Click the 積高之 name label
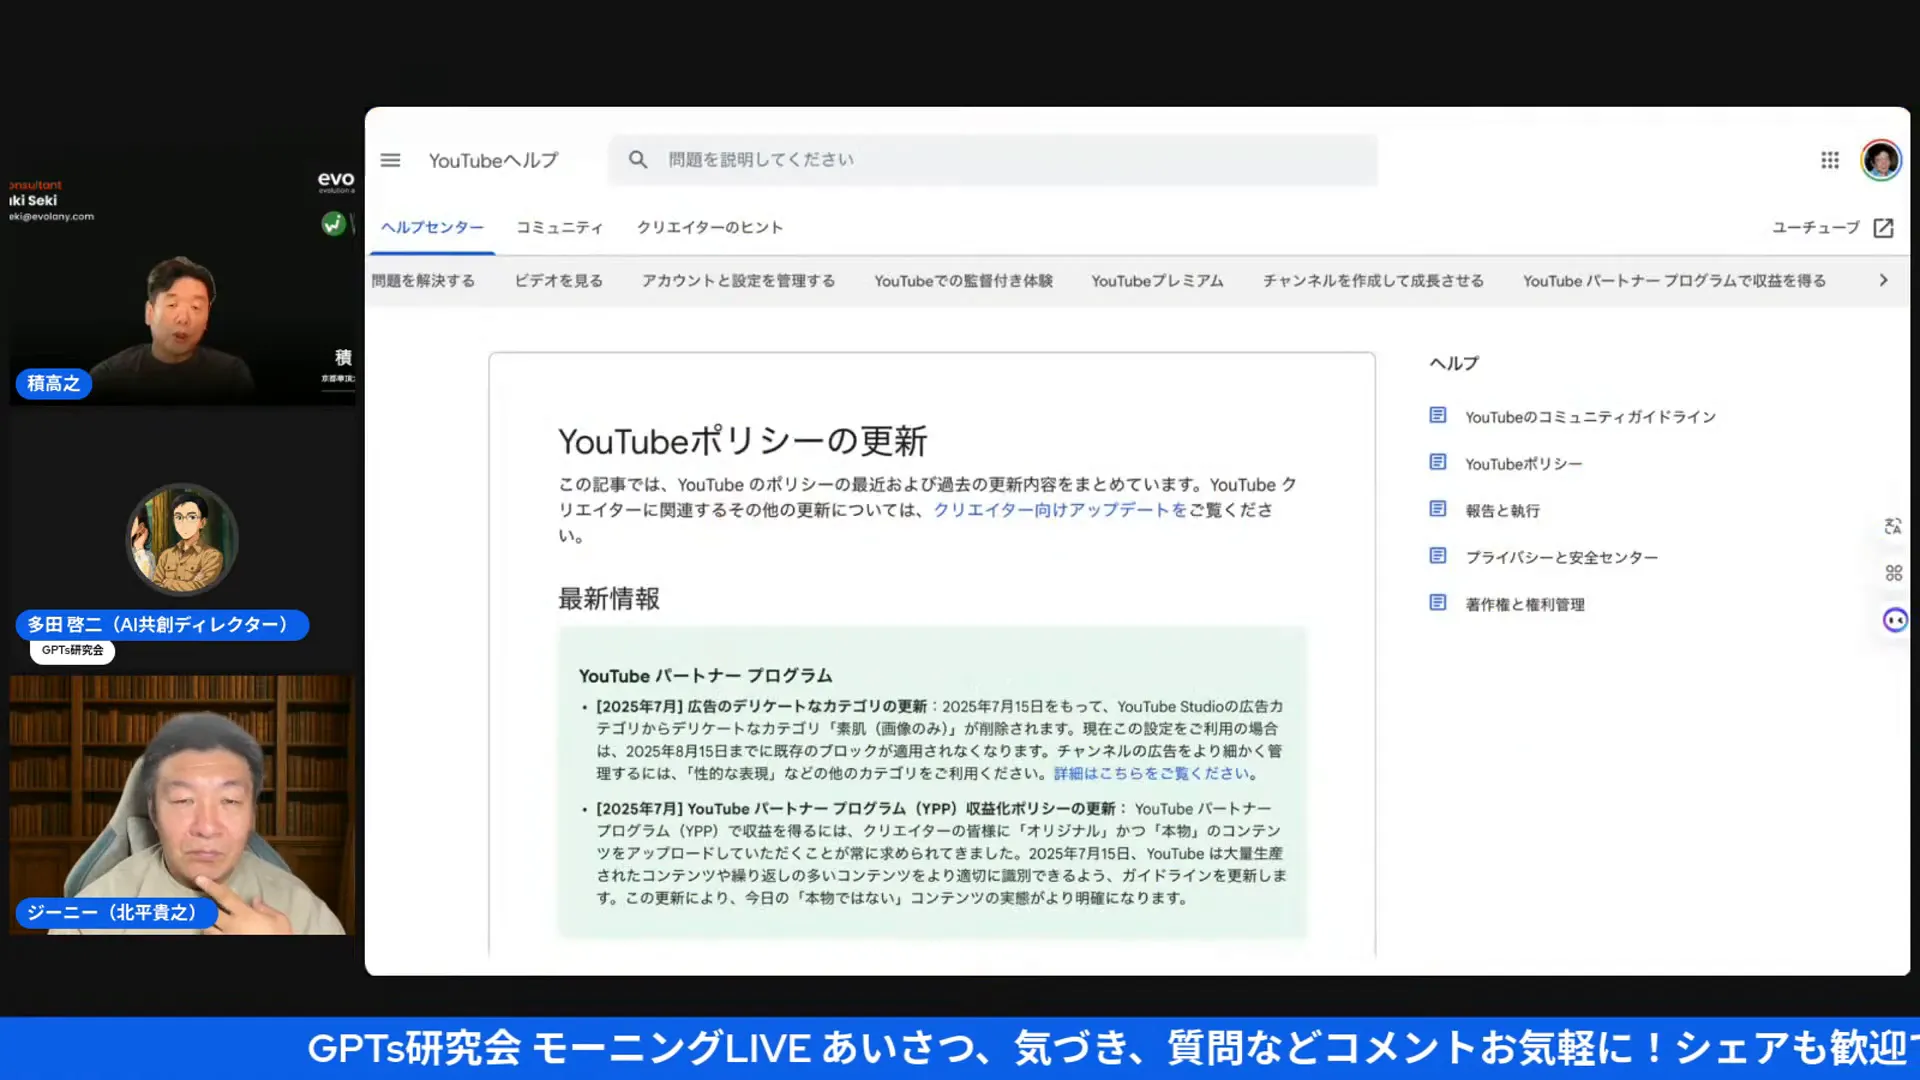The image size is (1920, 1080). pos(53,384)
